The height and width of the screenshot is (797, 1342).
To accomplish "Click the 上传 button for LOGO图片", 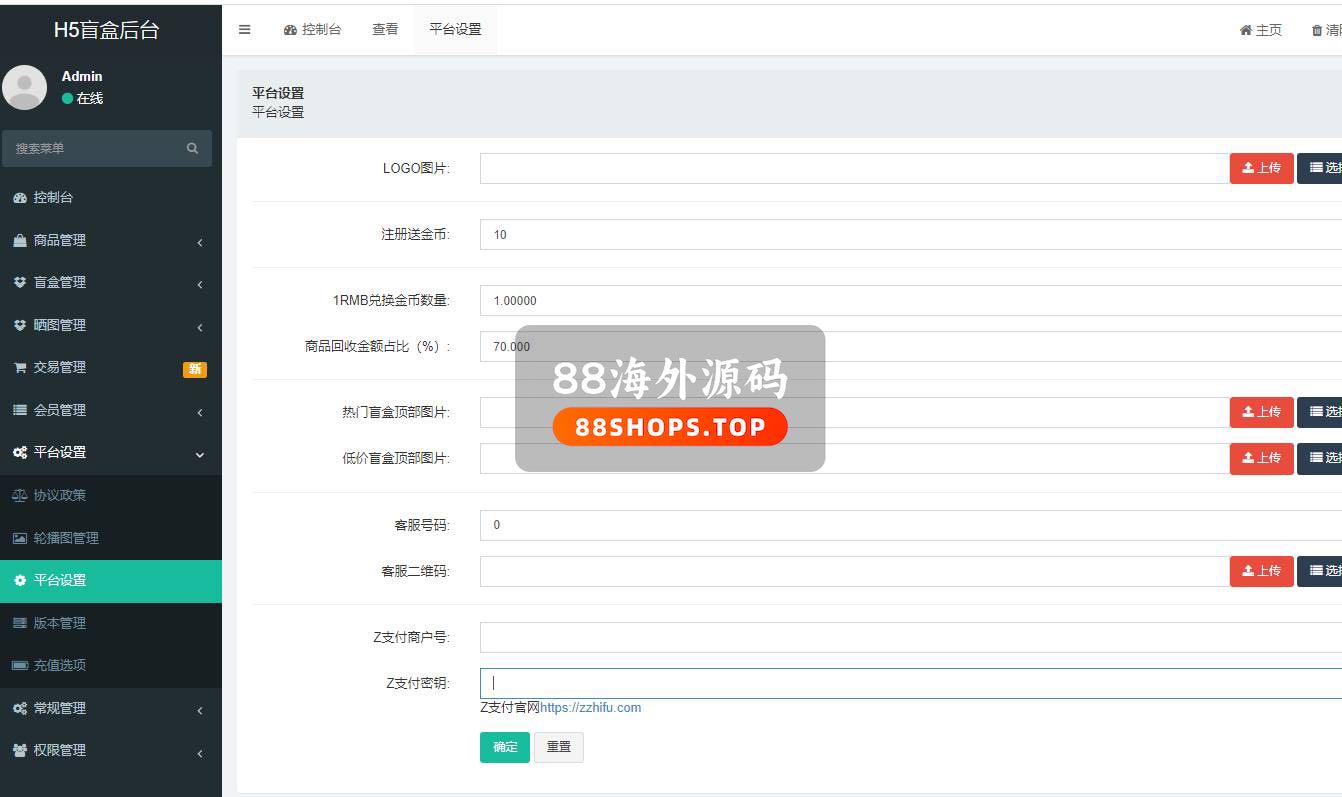I will point(1261,168).
